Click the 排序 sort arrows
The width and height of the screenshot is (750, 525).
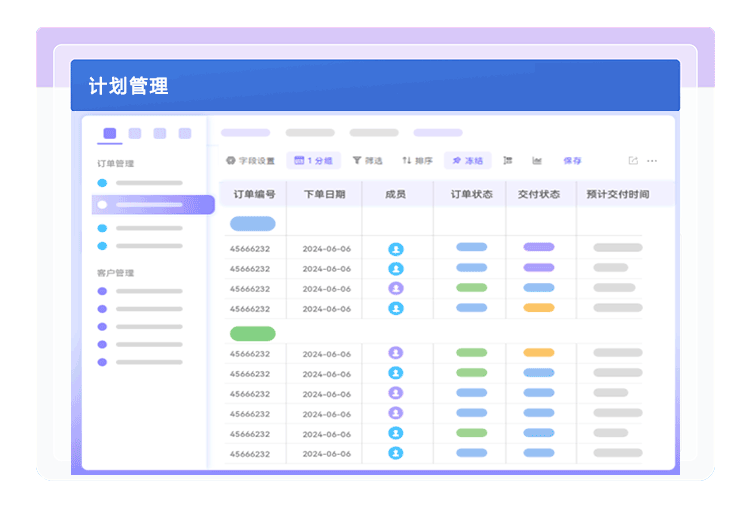point(417,160)
